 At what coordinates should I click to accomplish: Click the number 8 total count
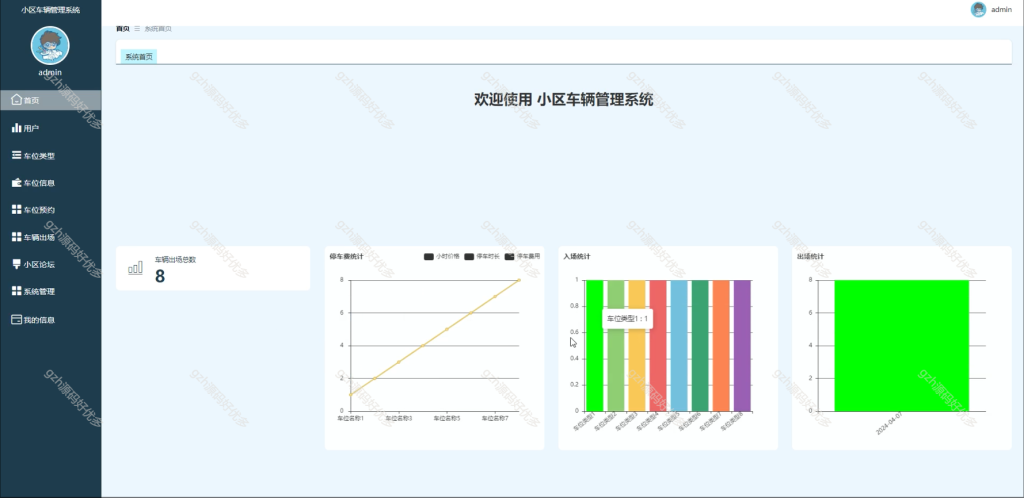click(160, 276)
